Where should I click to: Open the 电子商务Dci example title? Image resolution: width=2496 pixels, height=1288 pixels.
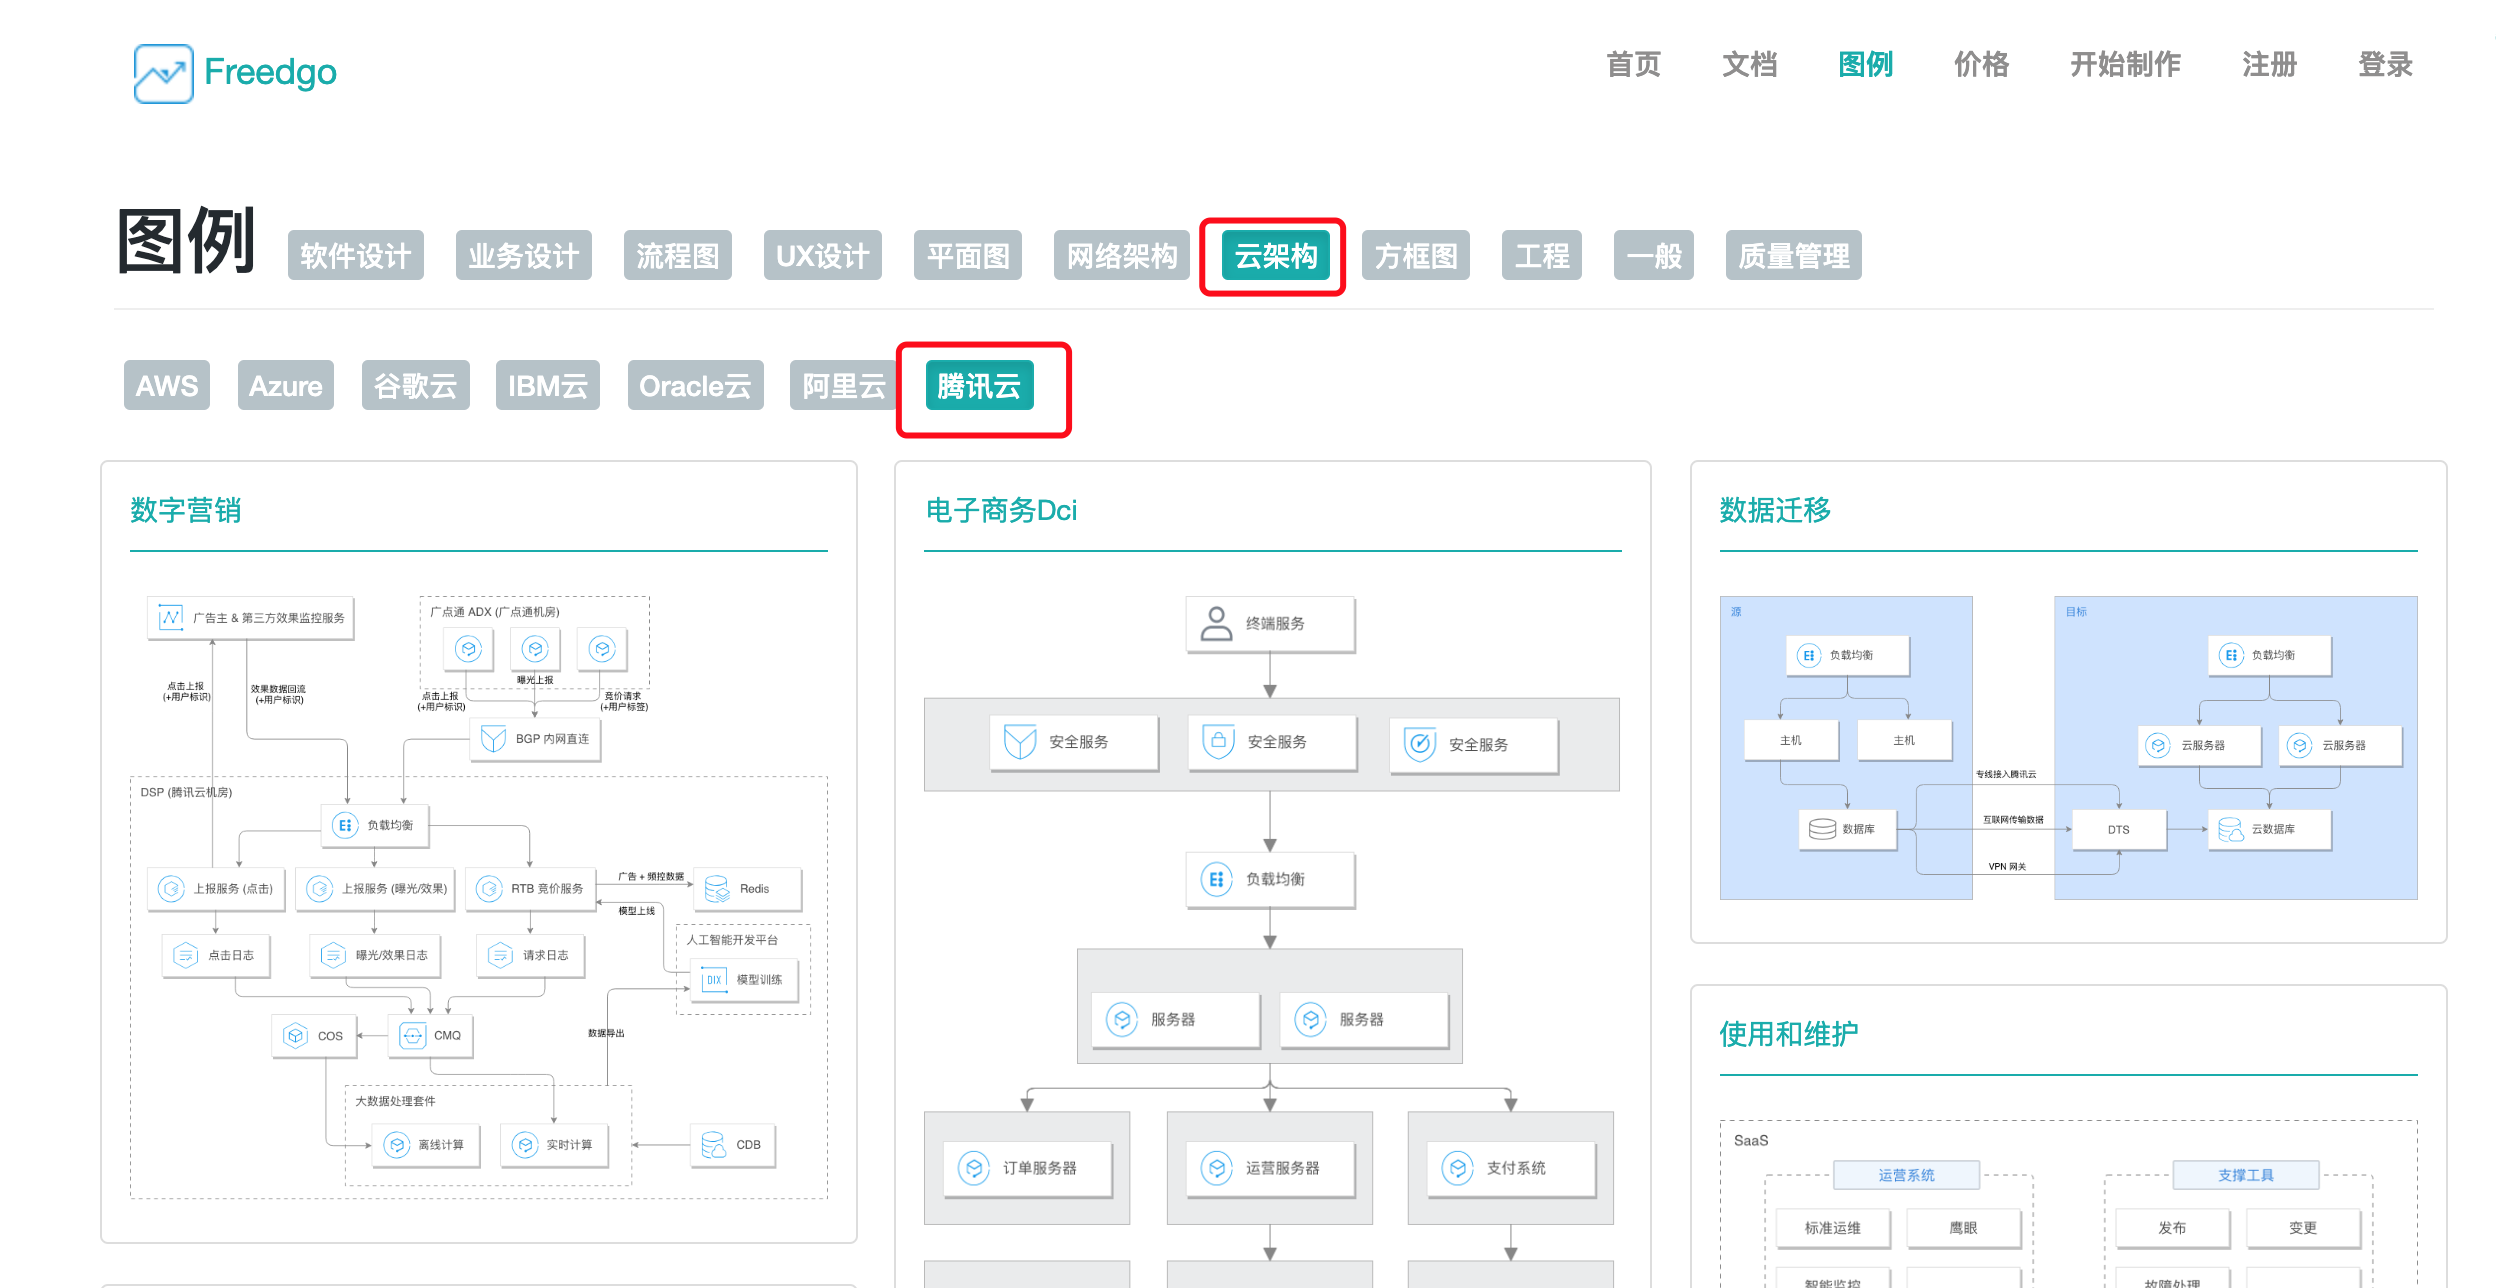point(1002,510)
